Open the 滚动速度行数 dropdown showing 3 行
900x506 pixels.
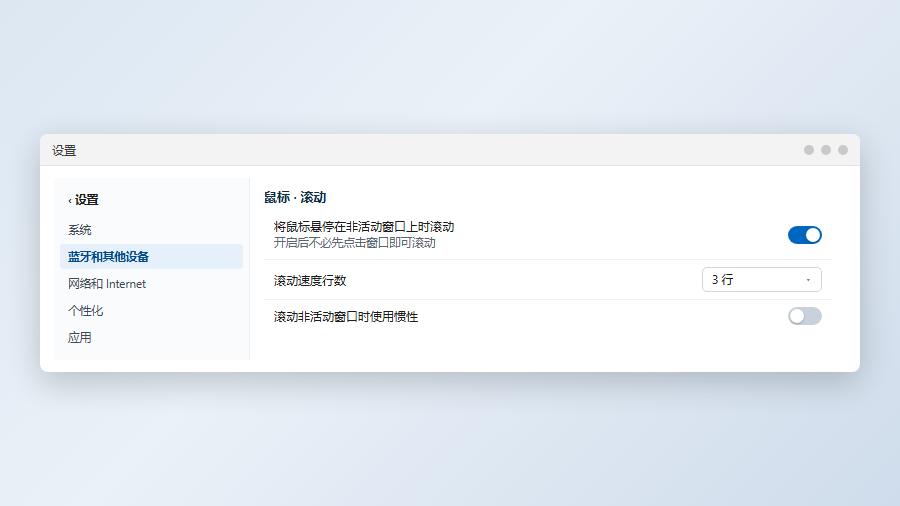[x=762, y=279]
